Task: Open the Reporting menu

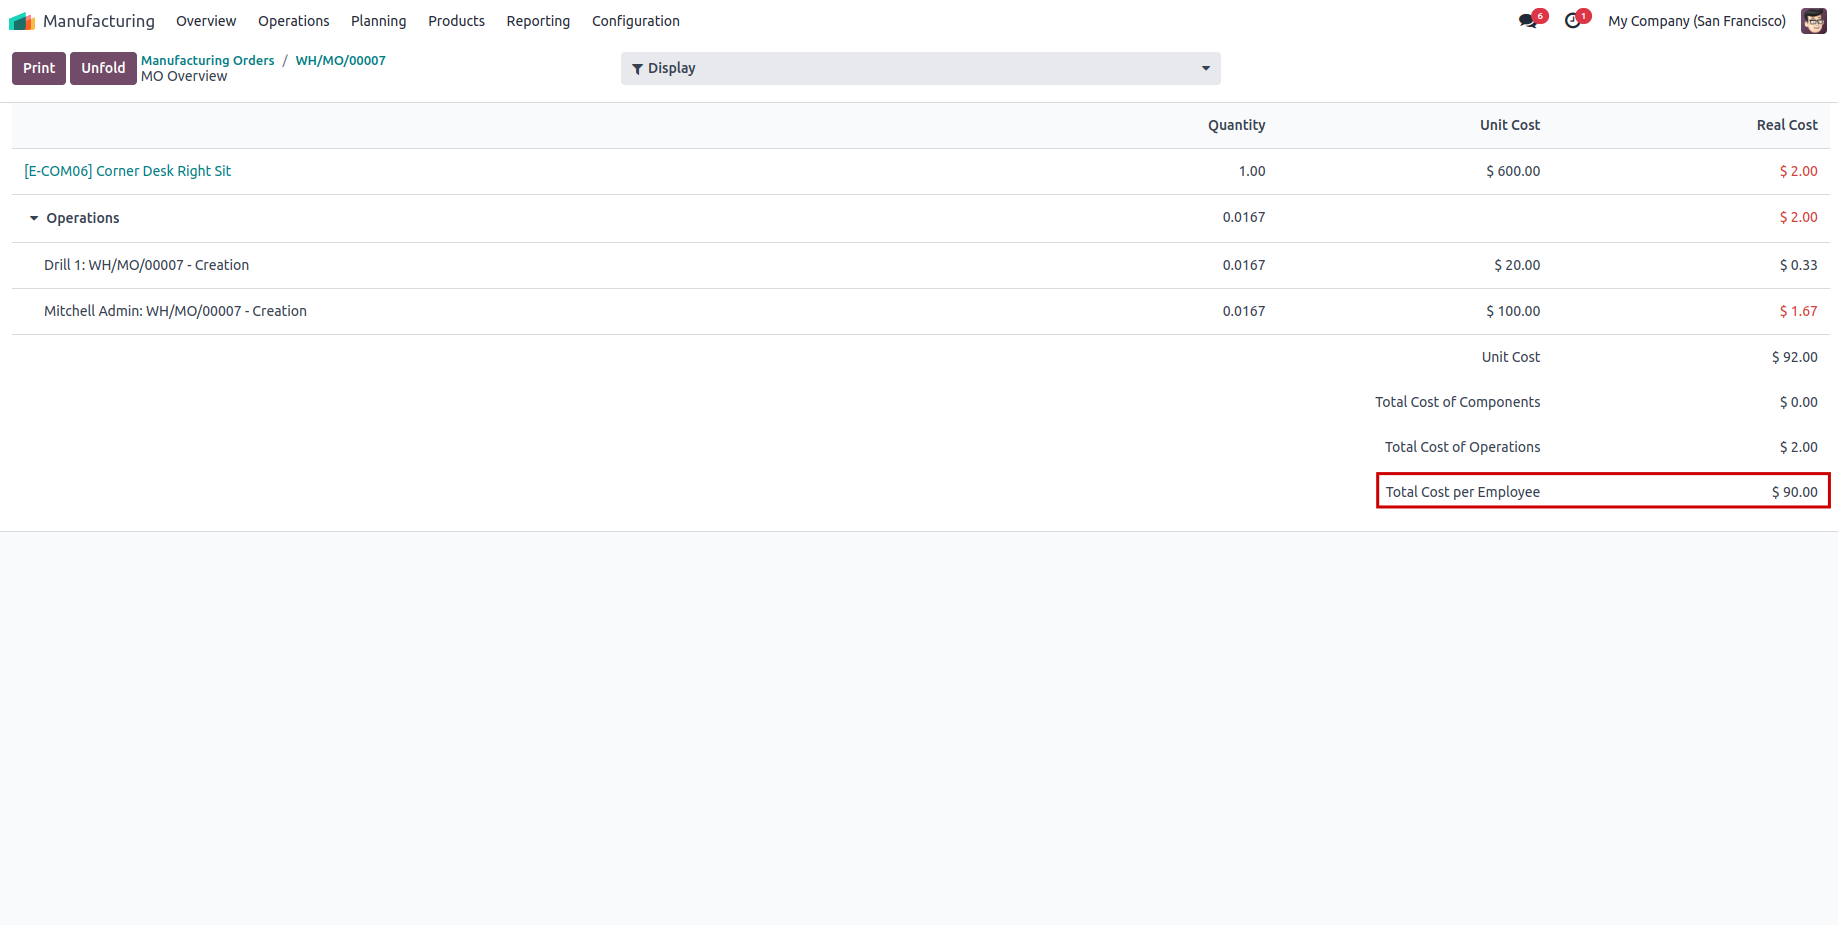Action: click(x=538, y=21)
